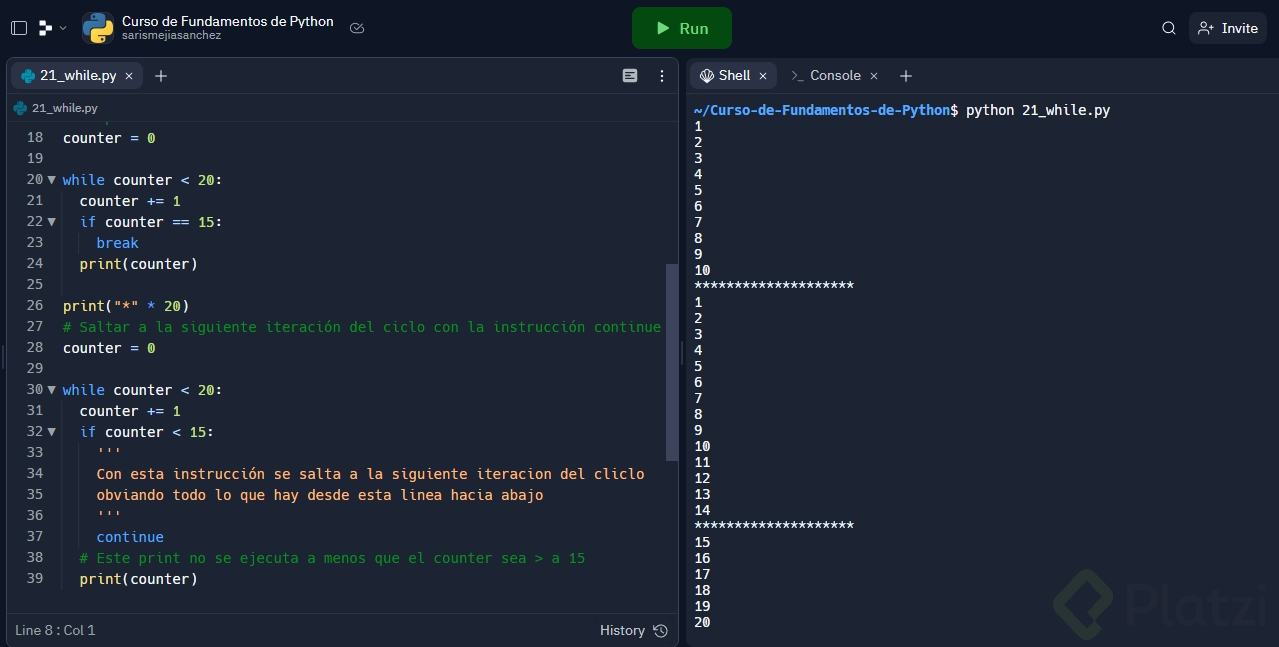Click the comment text on line 27

tap(362, 327)
